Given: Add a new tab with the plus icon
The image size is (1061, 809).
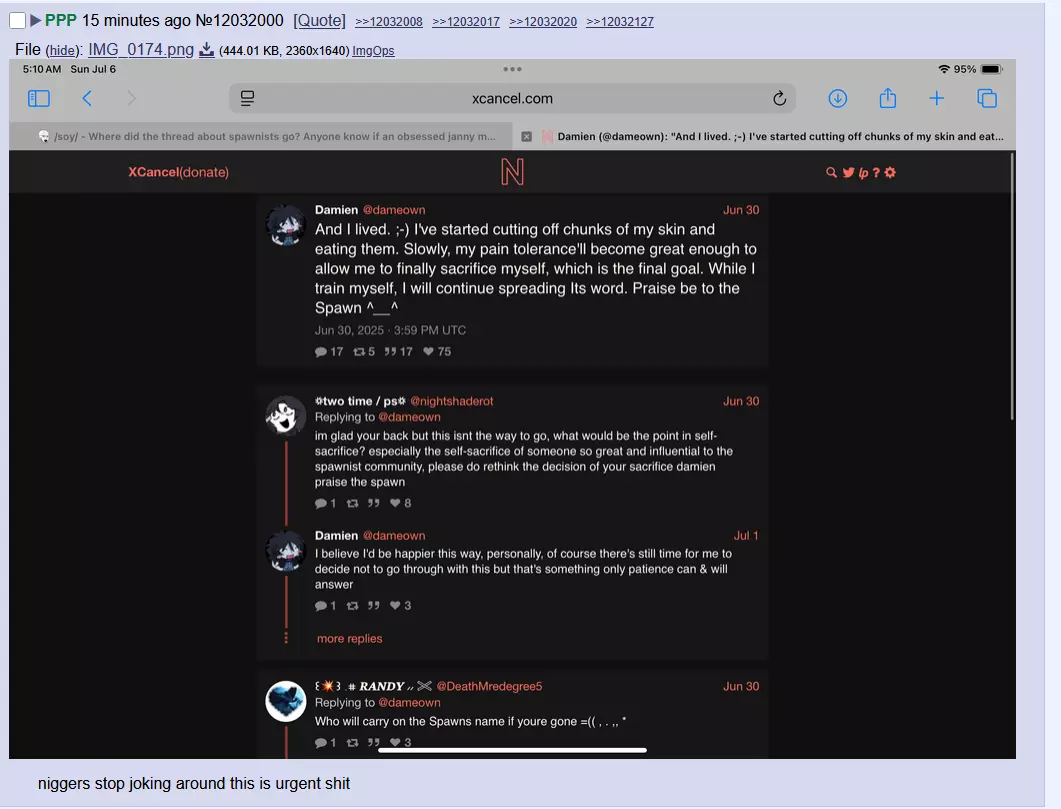Looking at the screenshot, I should point(936,99).
